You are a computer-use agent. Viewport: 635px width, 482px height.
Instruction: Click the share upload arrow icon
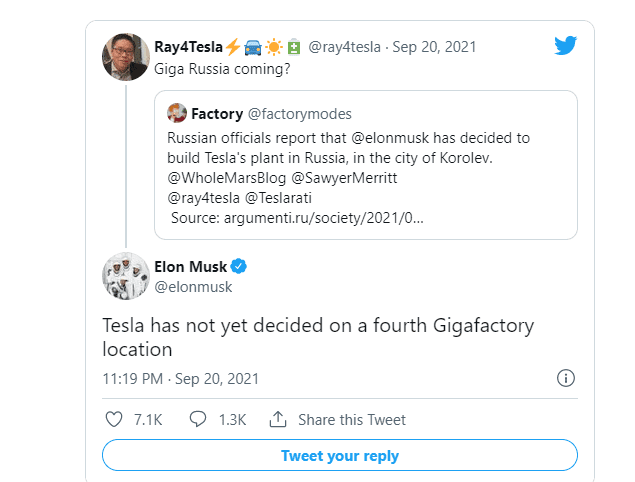click(279, 419)
